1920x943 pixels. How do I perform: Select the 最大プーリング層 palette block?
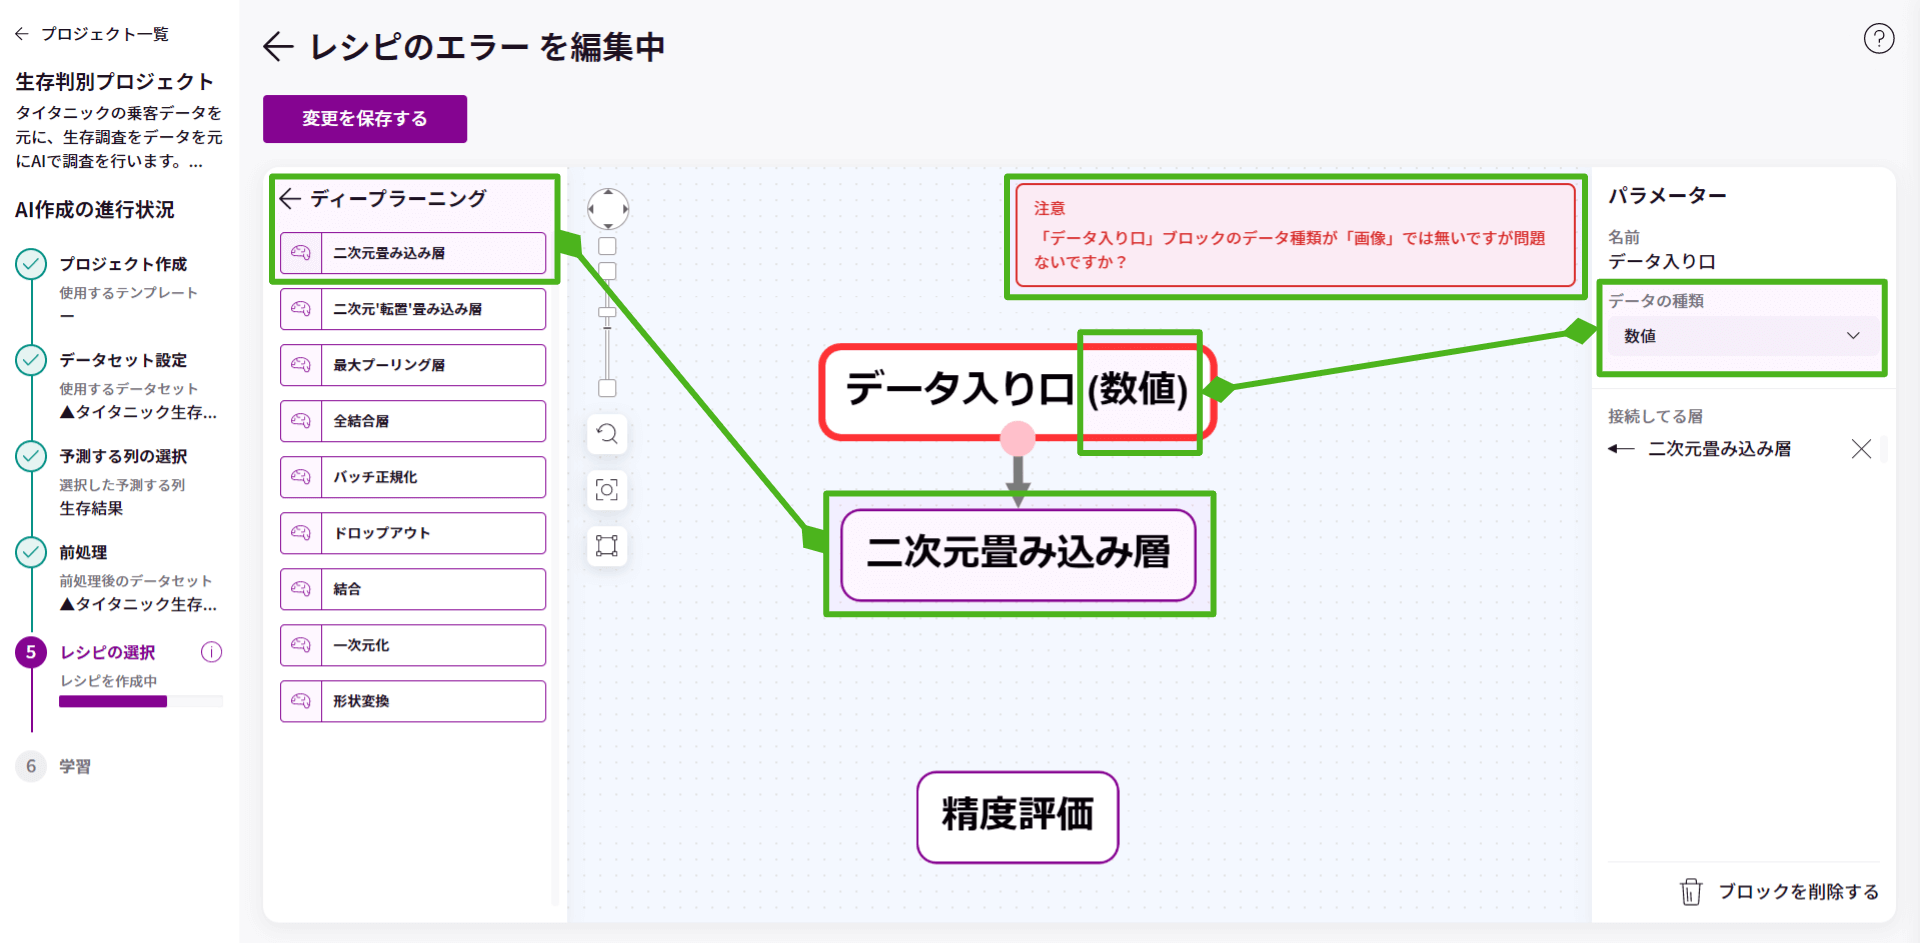coord(413,365)
